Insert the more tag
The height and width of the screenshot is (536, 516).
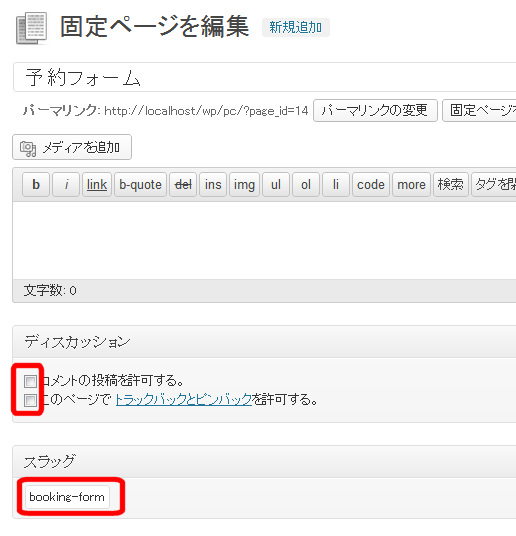click(411, 185)
